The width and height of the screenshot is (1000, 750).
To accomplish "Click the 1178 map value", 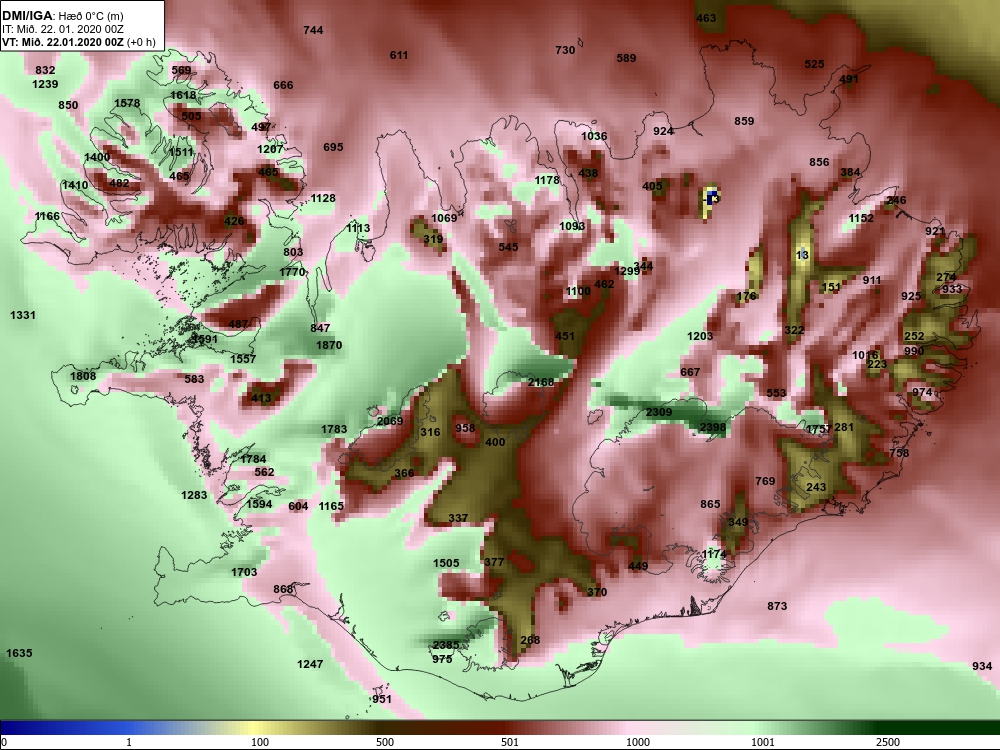I will pyautogui.click(x=547, y=180).
